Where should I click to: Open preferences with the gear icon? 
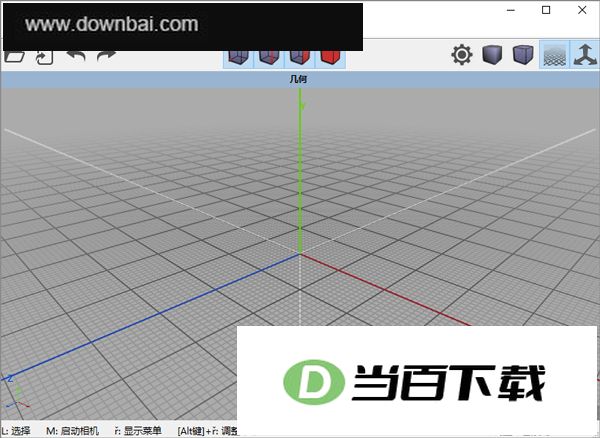pyautogui.click(x=462, y=55)
